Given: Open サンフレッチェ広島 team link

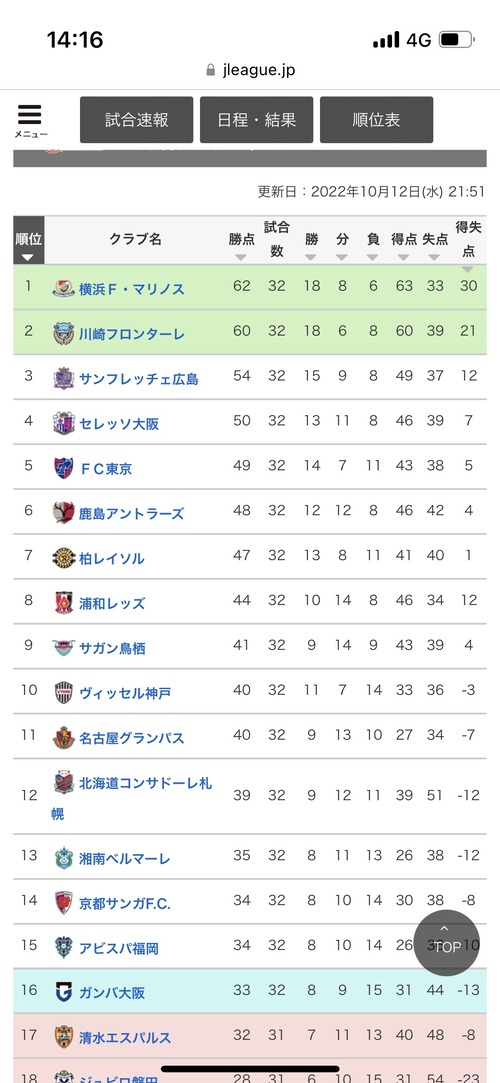Looking at the screenshot, I should click(x=139, y=378).
